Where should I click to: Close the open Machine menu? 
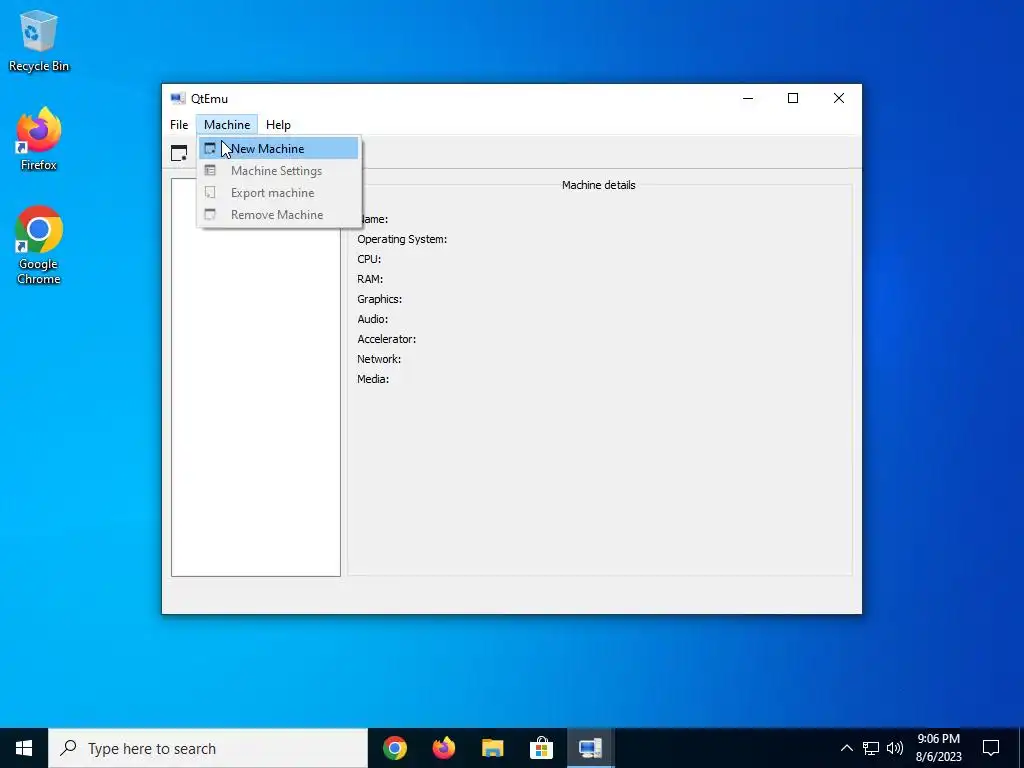[227, 125]
